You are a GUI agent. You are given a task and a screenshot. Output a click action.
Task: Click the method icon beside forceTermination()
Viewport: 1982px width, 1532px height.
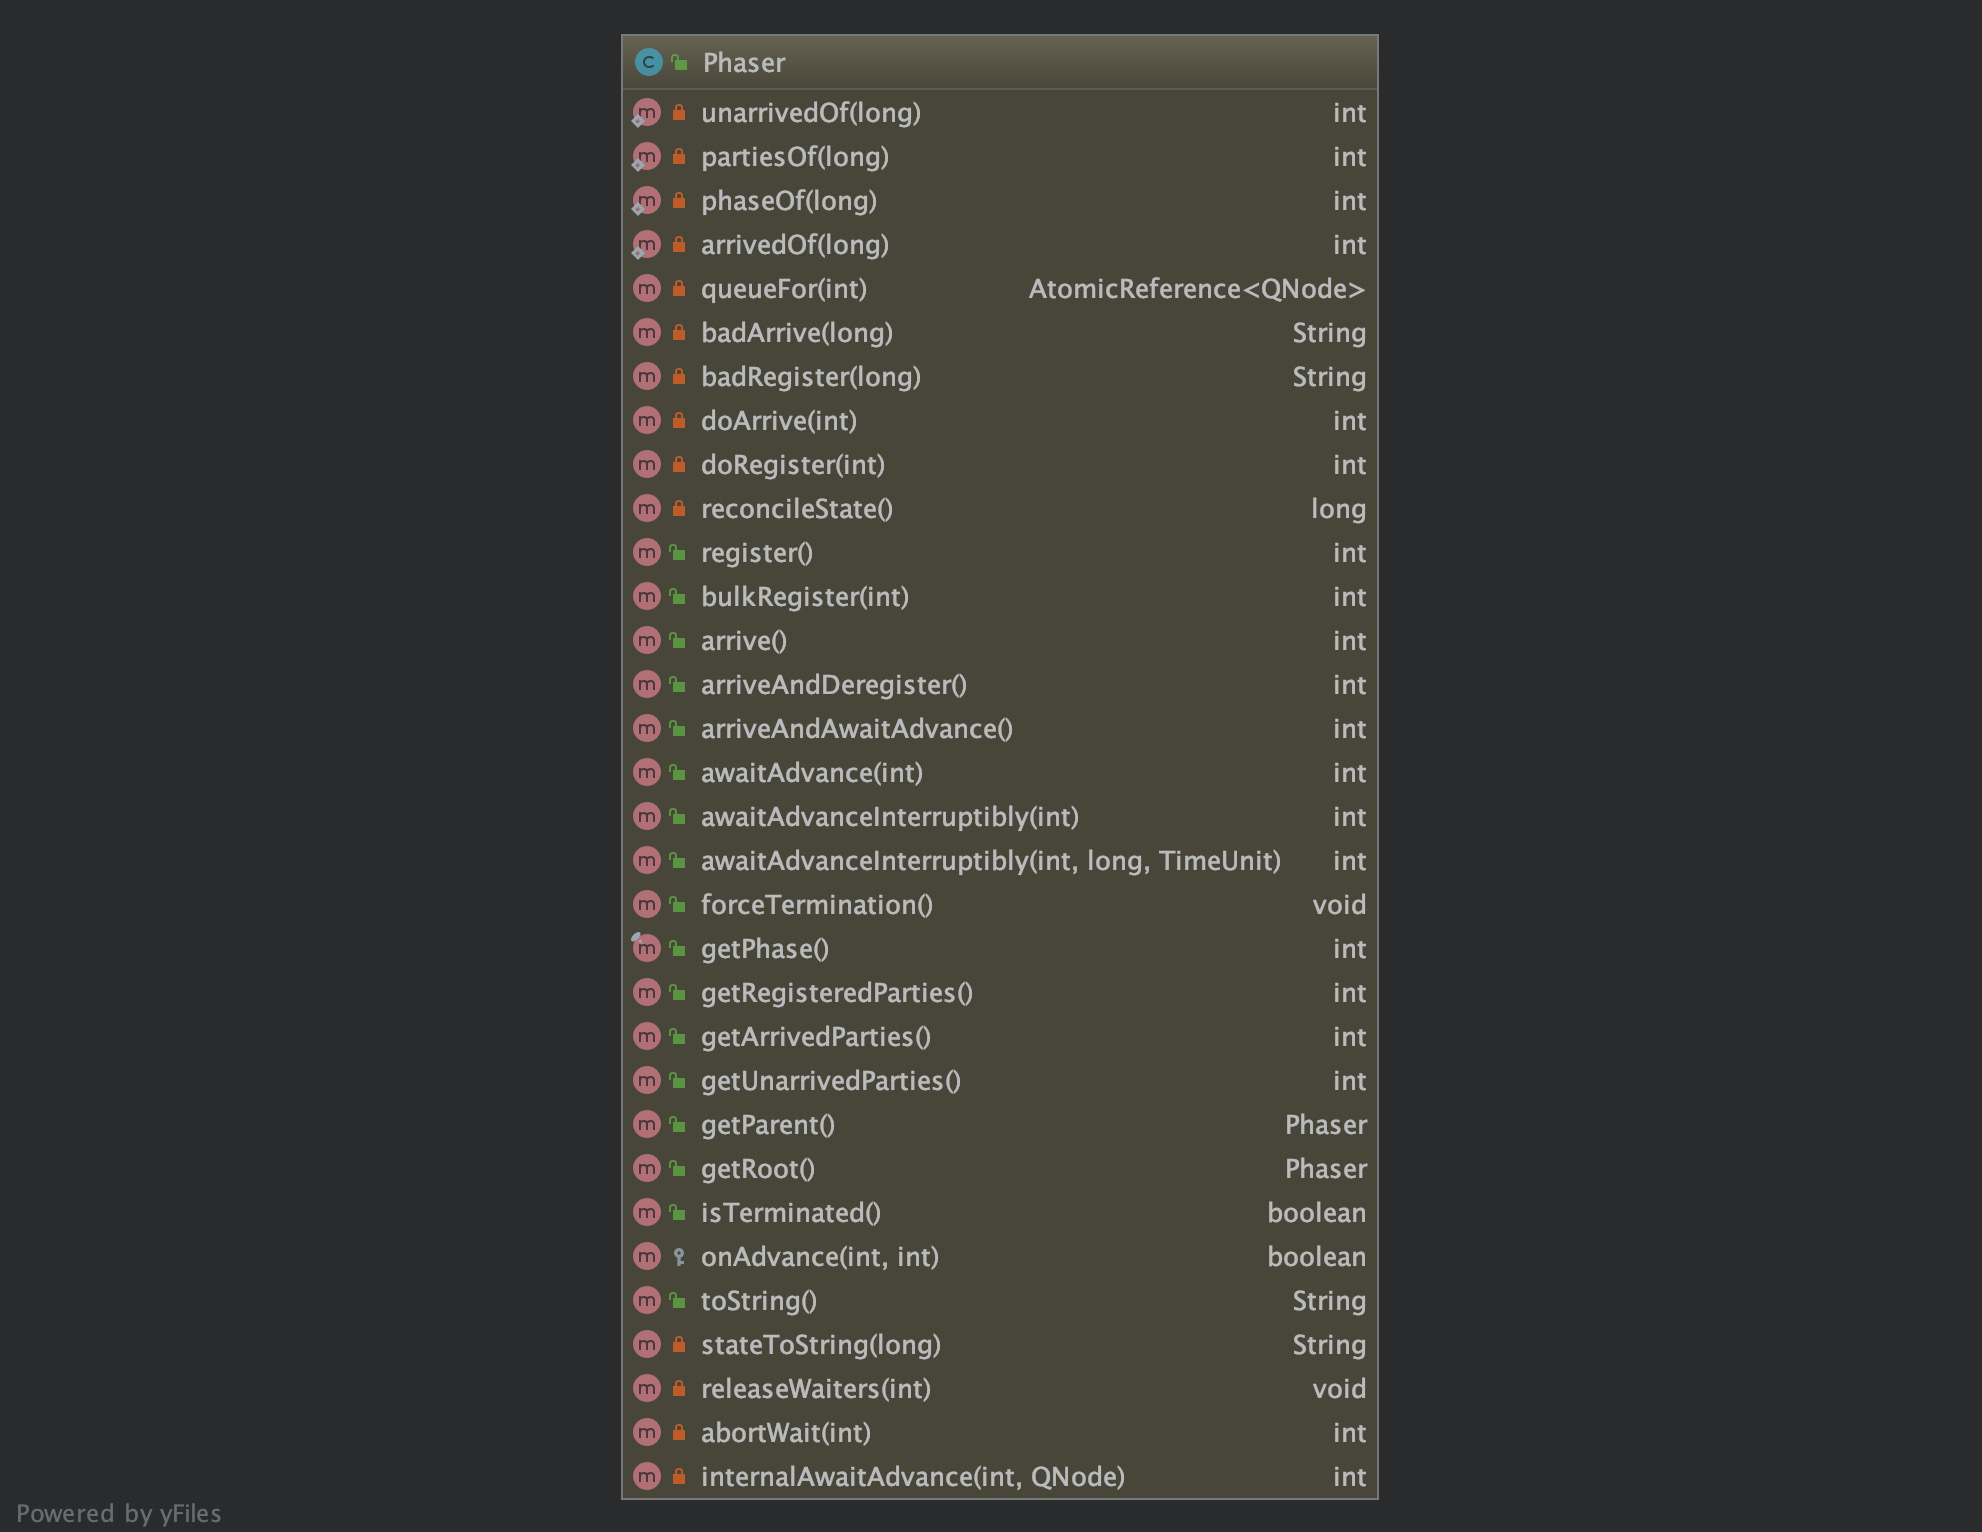[648, 905]
